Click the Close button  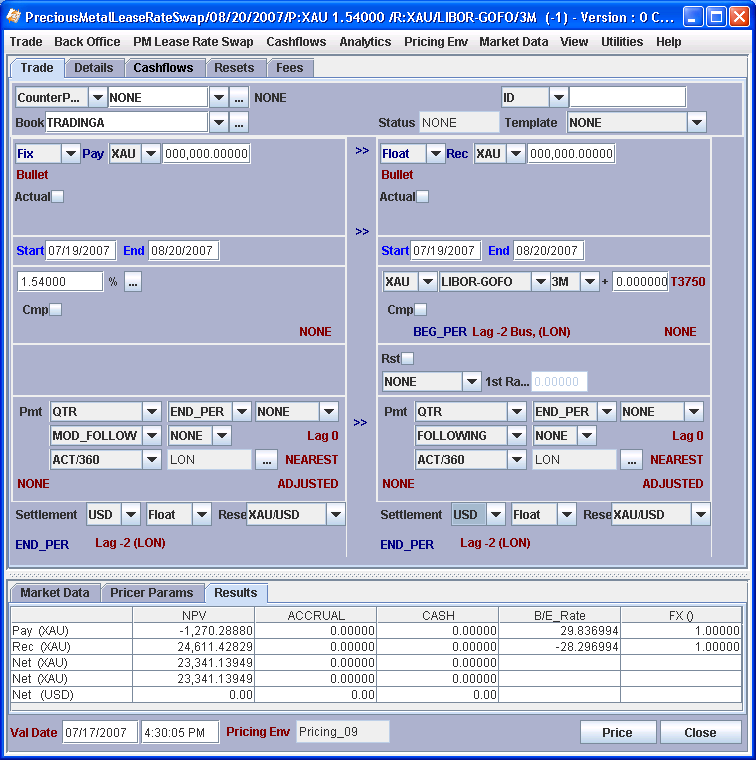(x=700, y=732)
